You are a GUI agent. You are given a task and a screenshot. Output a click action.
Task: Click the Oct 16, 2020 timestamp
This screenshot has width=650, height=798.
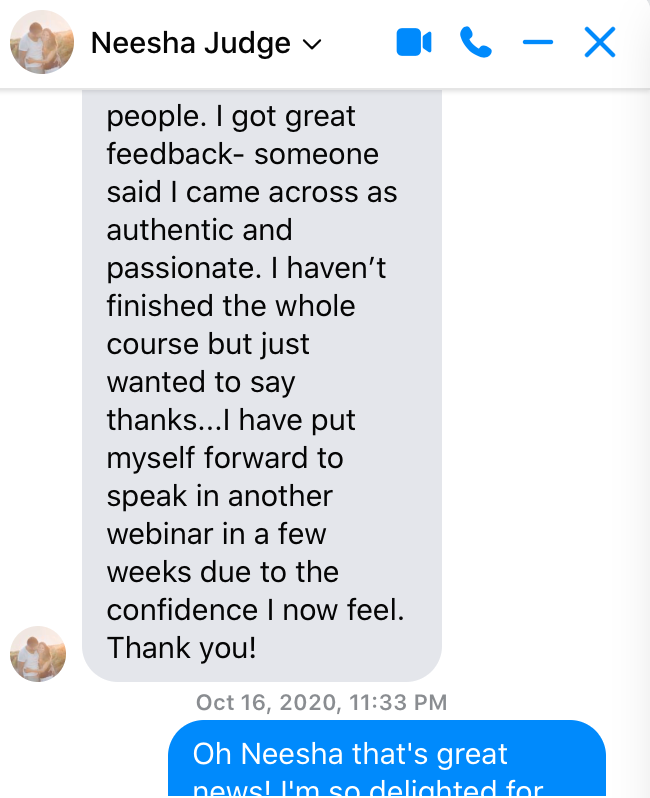[x=321, y=703]
